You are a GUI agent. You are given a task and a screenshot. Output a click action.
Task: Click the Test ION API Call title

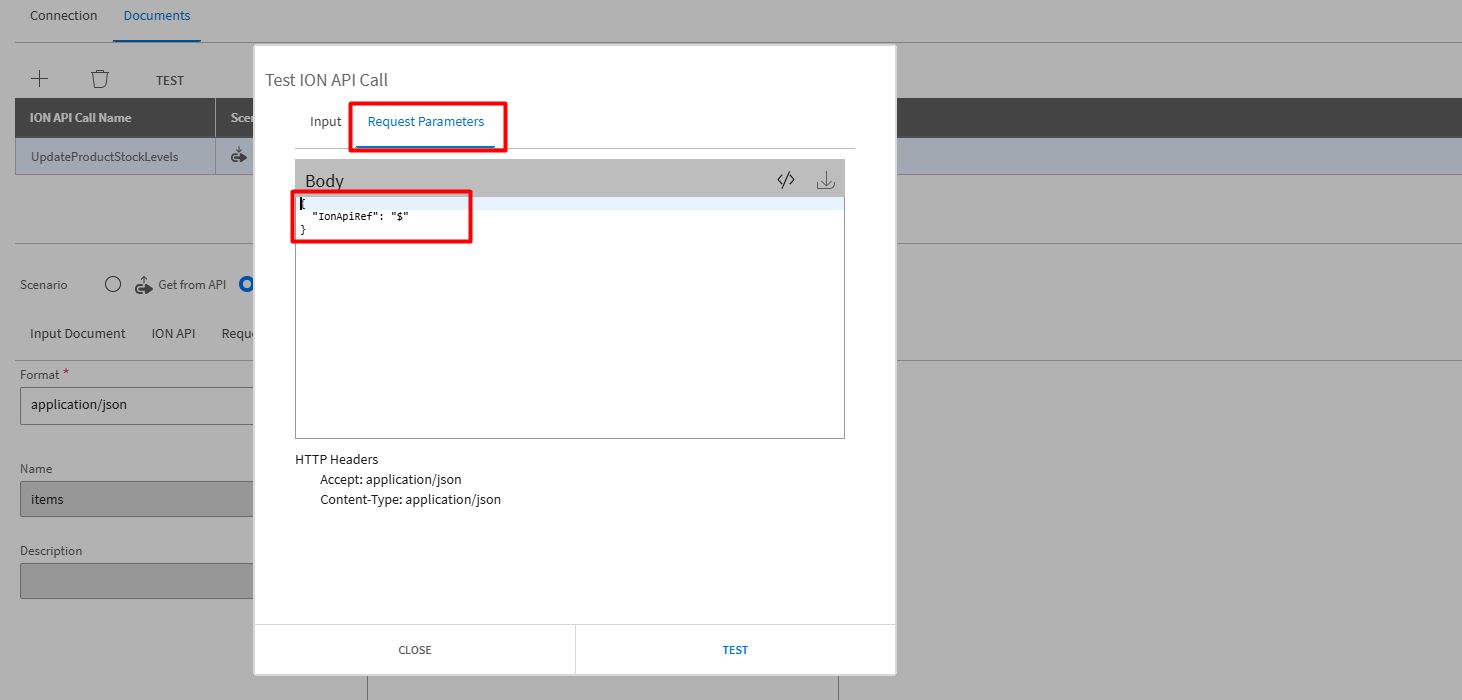click(x=326, y=80)
